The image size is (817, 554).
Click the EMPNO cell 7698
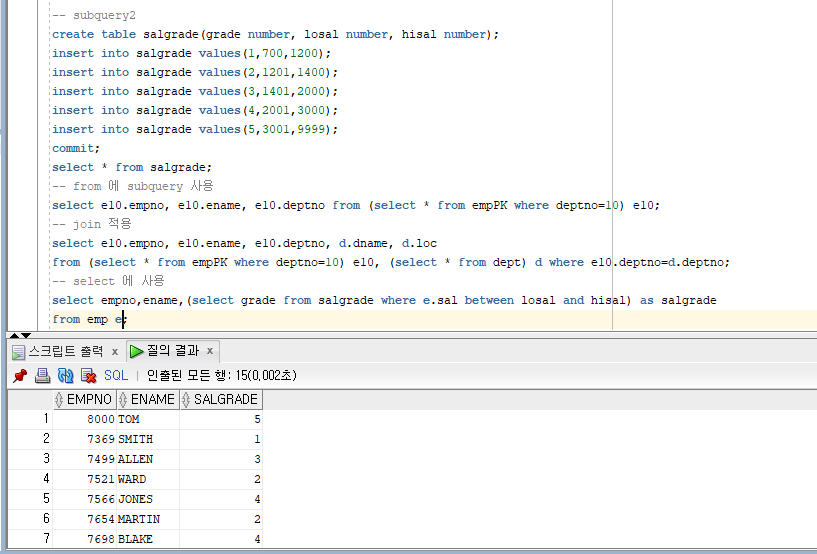pos(85,538)
